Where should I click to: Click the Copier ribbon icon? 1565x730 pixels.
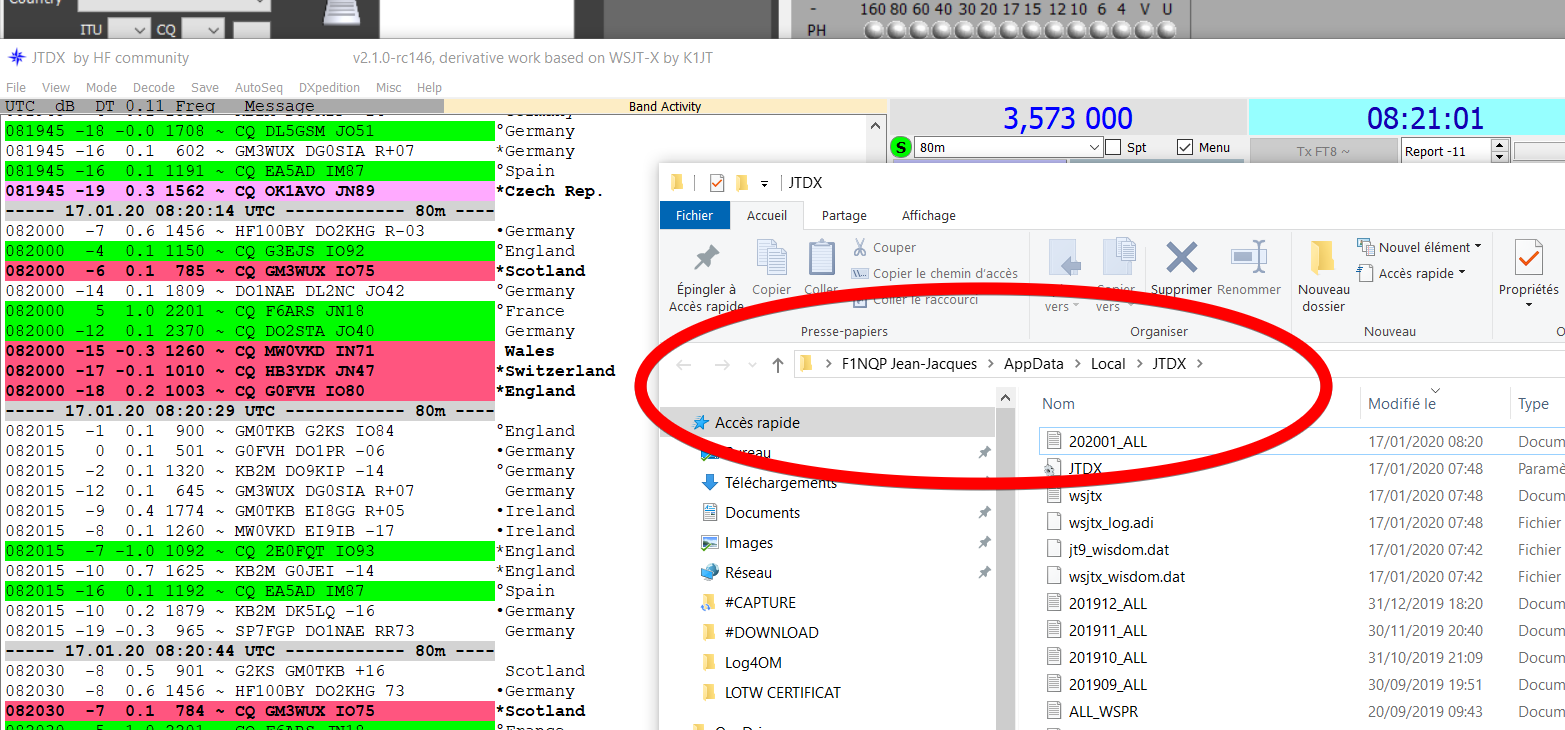[771, 258]
